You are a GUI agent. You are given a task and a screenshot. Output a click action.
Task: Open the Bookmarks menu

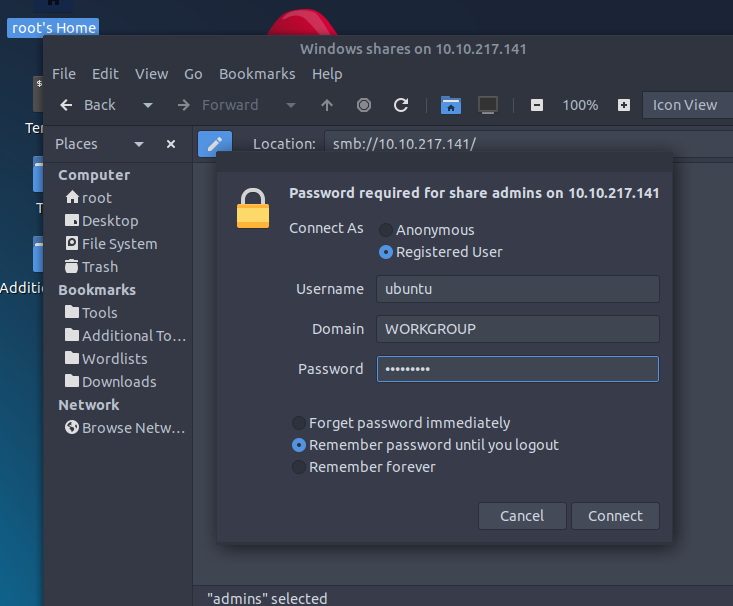tap(257, 74)
